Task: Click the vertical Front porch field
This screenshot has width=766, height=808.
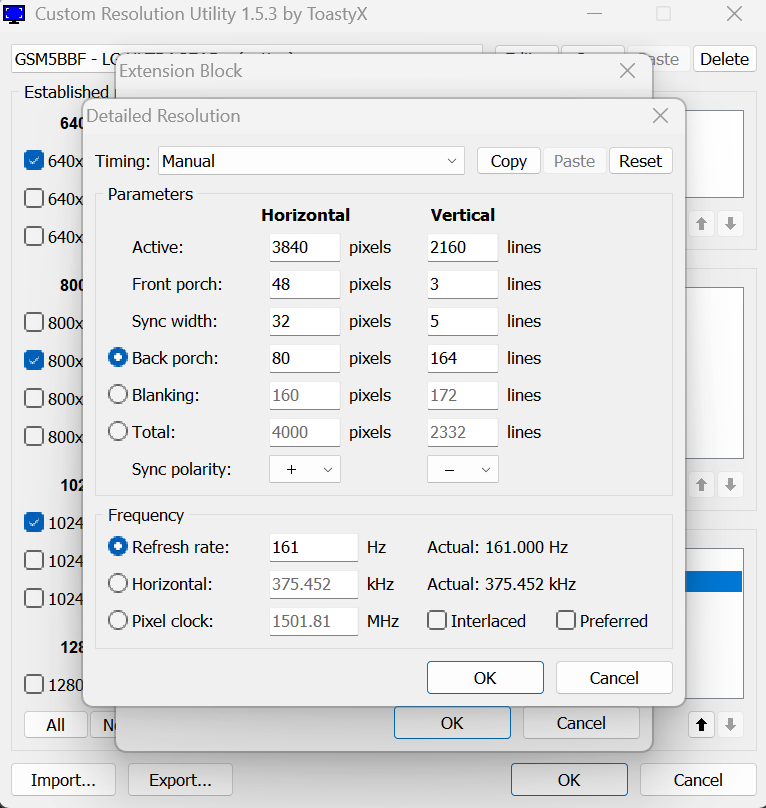Action: [462, 284]
